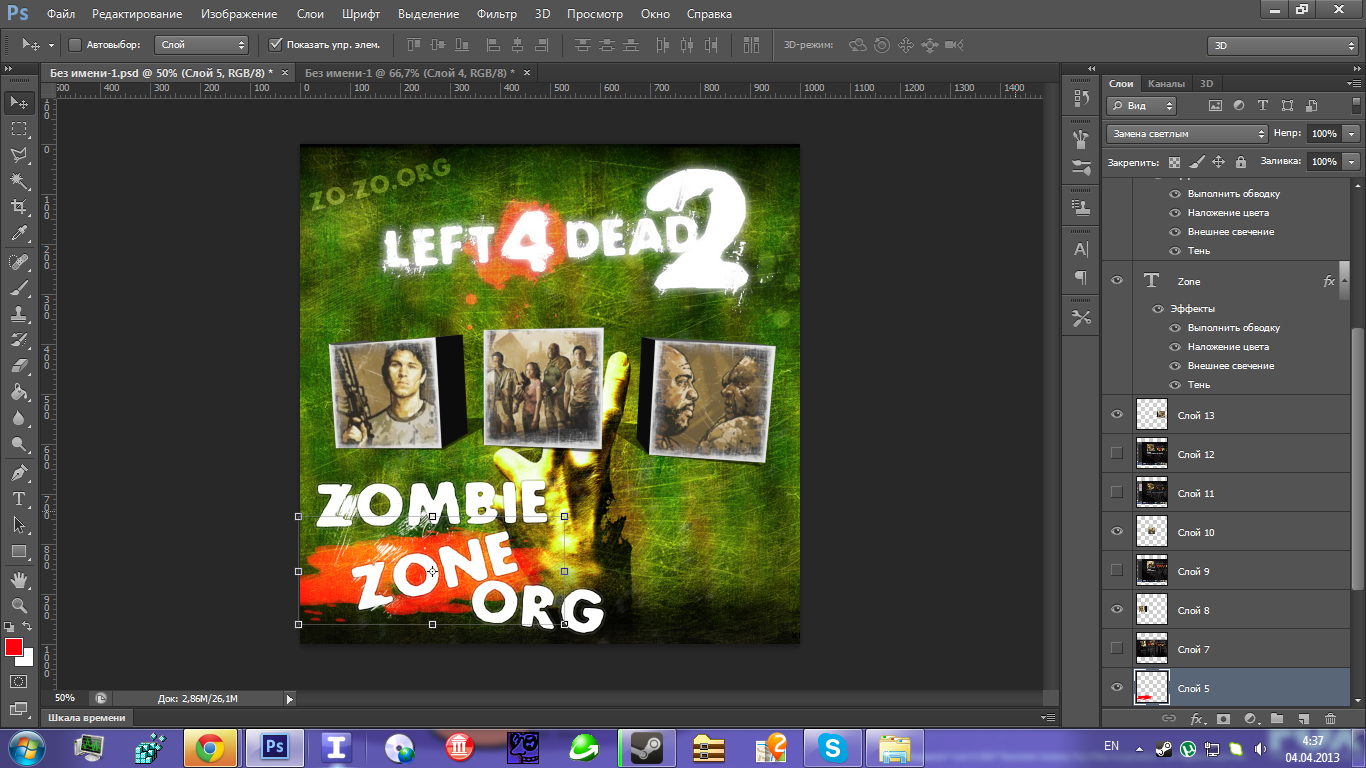Enable the Автовыбор checkbox
The image size is (1366, 768).
click(75, 45)
